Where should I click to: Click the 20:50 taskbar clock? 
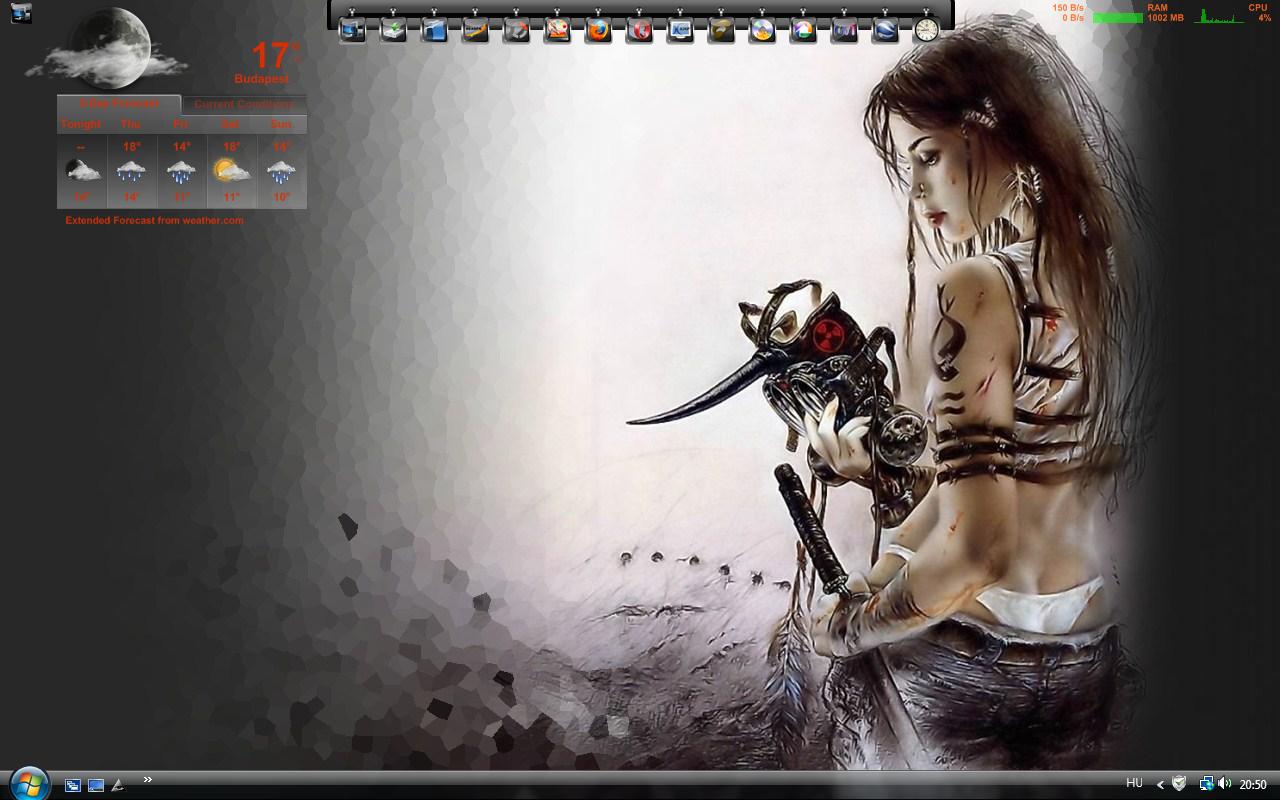(1253, 785)
